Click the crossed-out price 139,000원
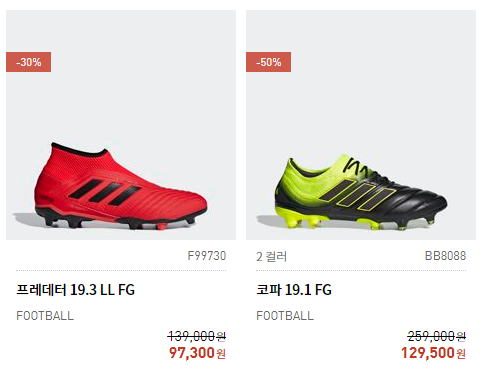The height and width of the screenshot is (370, 483). coord(197,336)
